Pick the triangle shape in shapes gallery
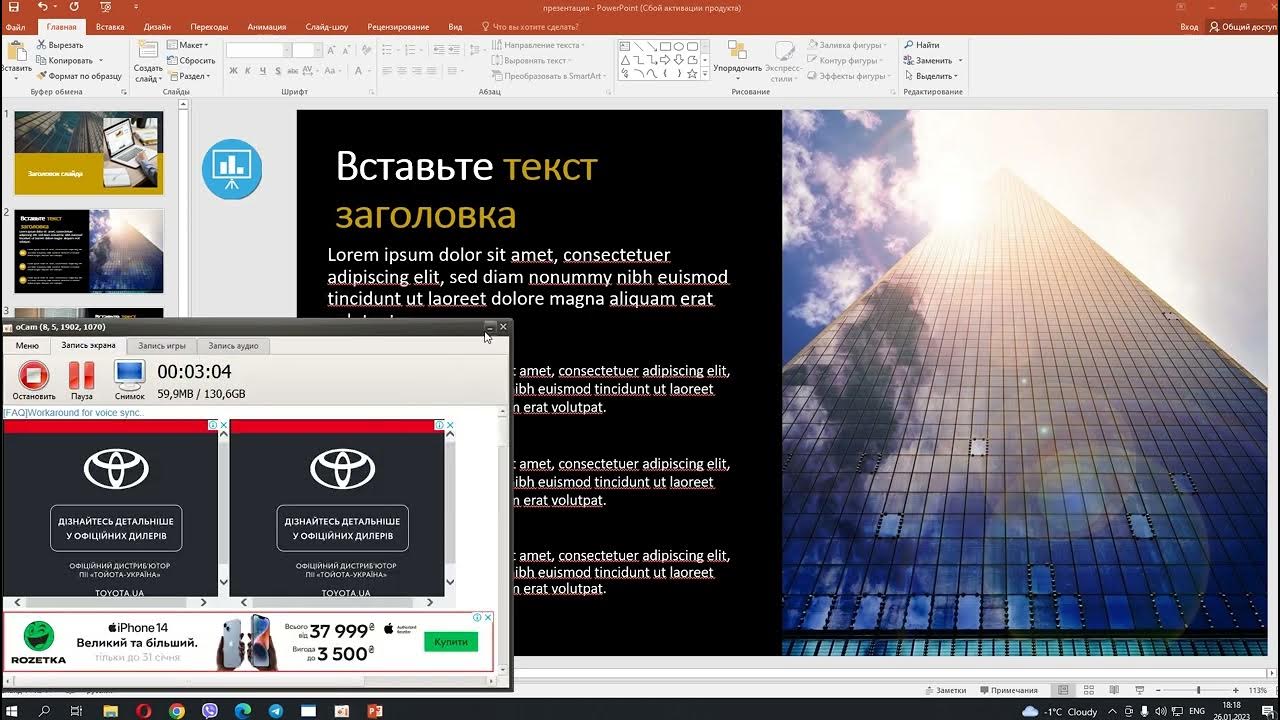The width and height of the screenshot is (1280, 720). point(626,60)
